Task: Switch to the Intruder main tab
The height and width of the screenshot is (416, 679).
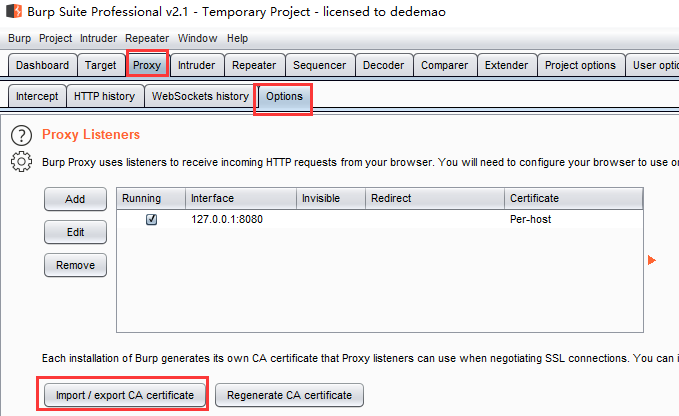Action: pos(197,65)
